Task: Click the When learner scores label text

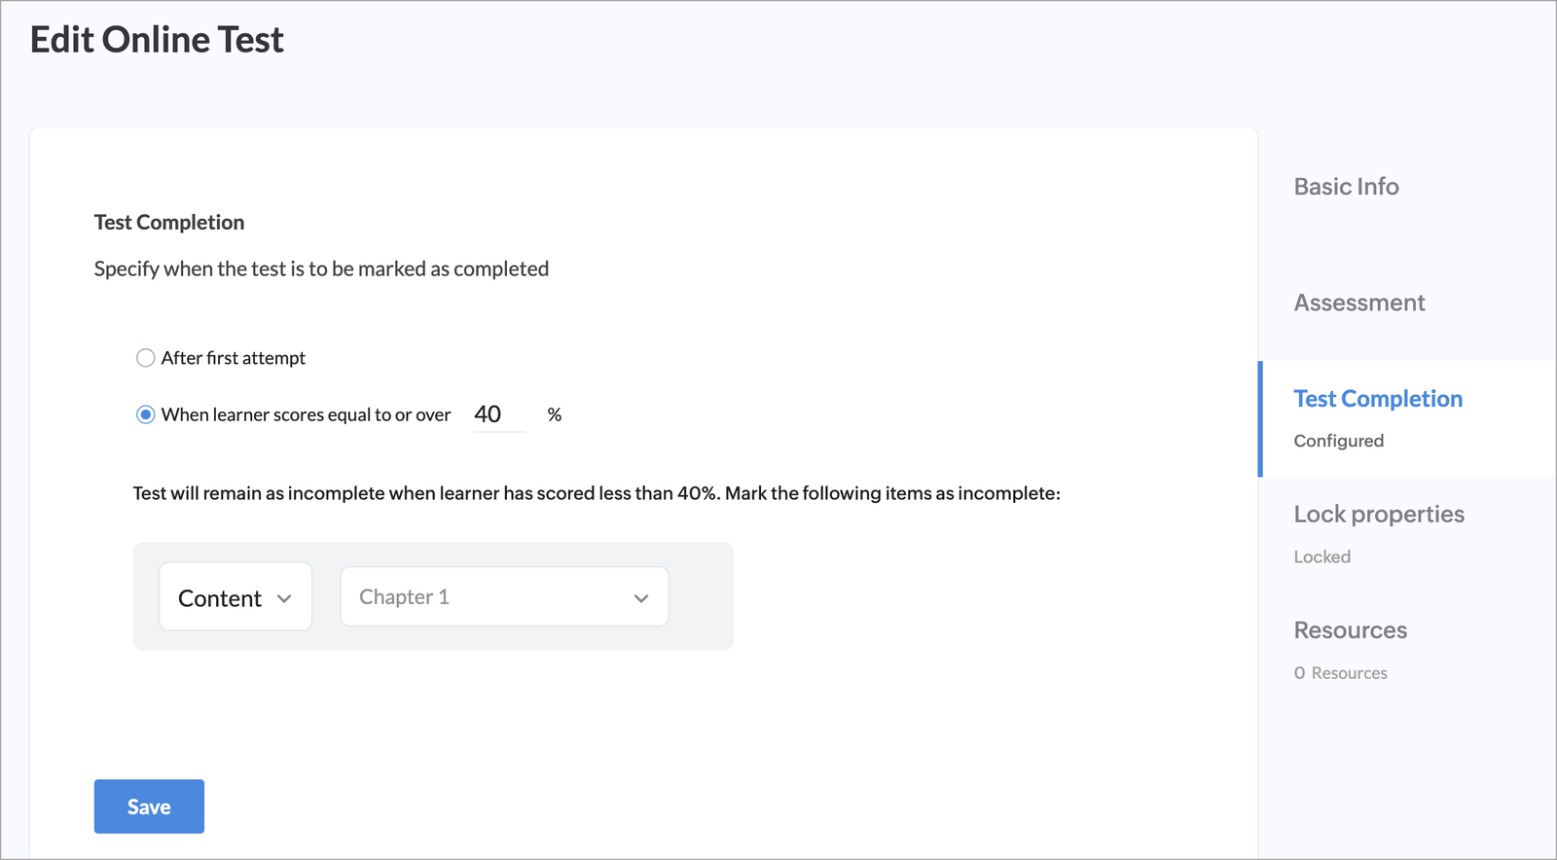Action: [306, 415]
